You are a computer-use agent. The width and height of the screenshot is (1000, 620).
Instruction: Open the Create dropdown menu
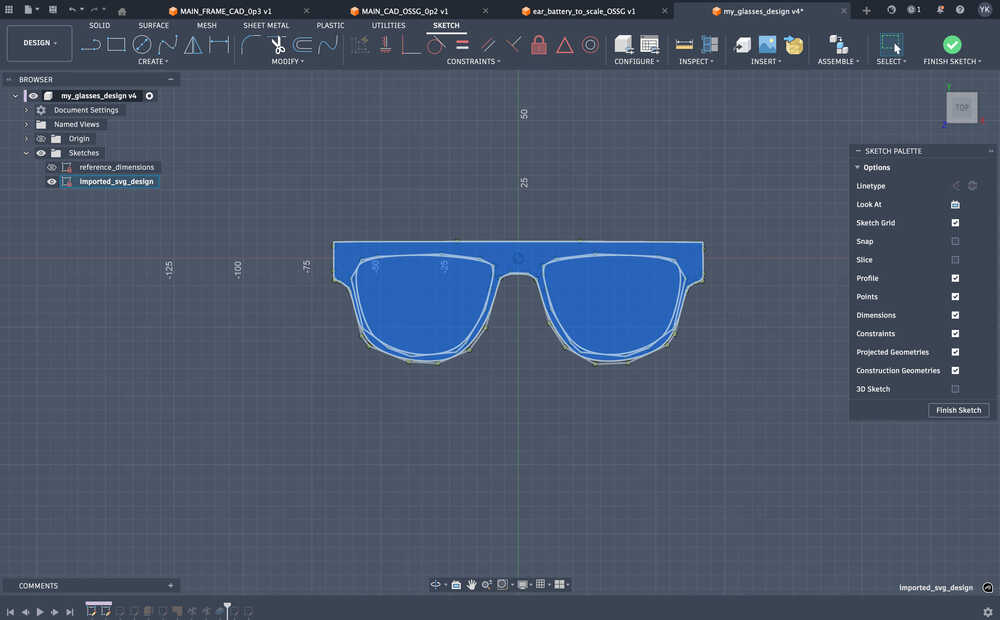[x=153, y=61]
